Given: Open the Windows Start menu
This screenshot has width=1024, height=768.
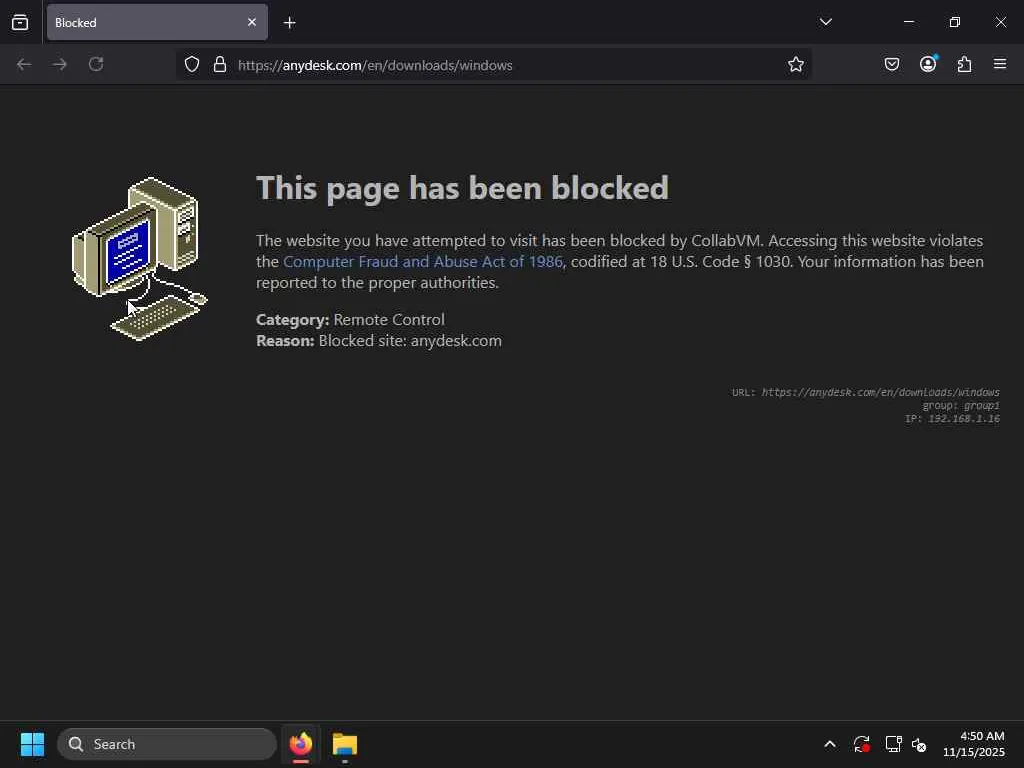Looking at the screenshot, I should click(x=32, y=744).
